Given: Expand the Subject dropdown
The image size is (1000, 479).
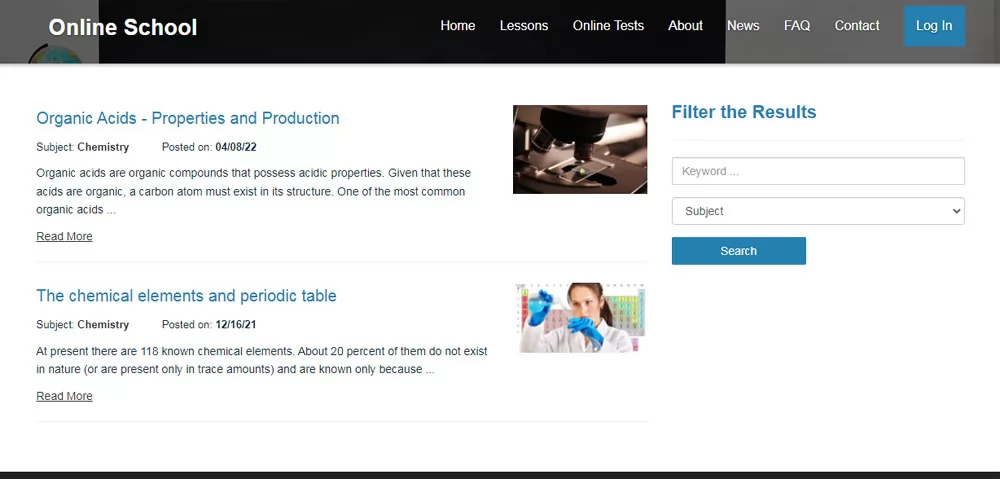Looking at the screenshot, I should point(818,211).
